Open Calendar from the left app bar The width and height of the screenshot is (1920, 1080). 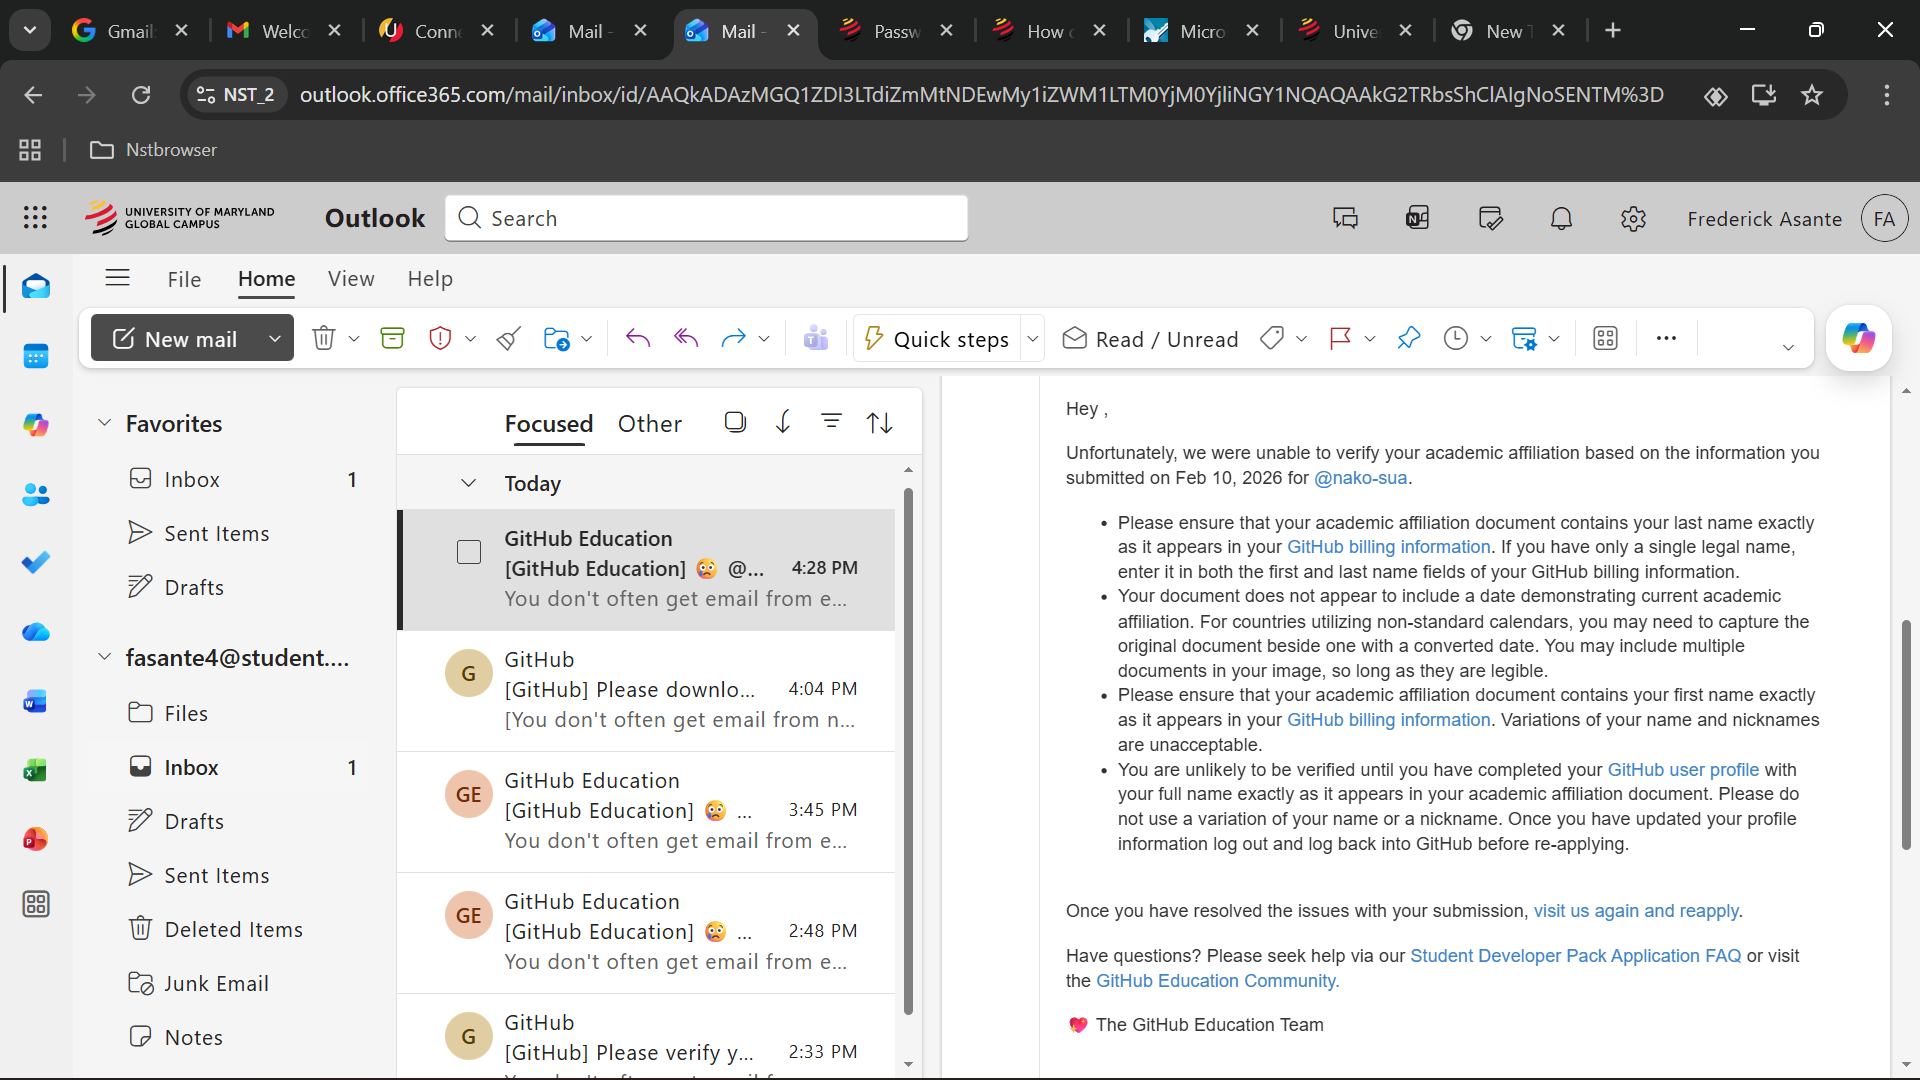(36, 356)
